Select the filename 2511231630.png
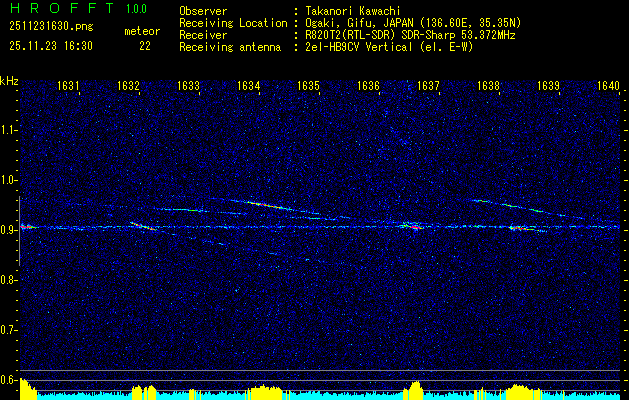 tap(51, 27)
